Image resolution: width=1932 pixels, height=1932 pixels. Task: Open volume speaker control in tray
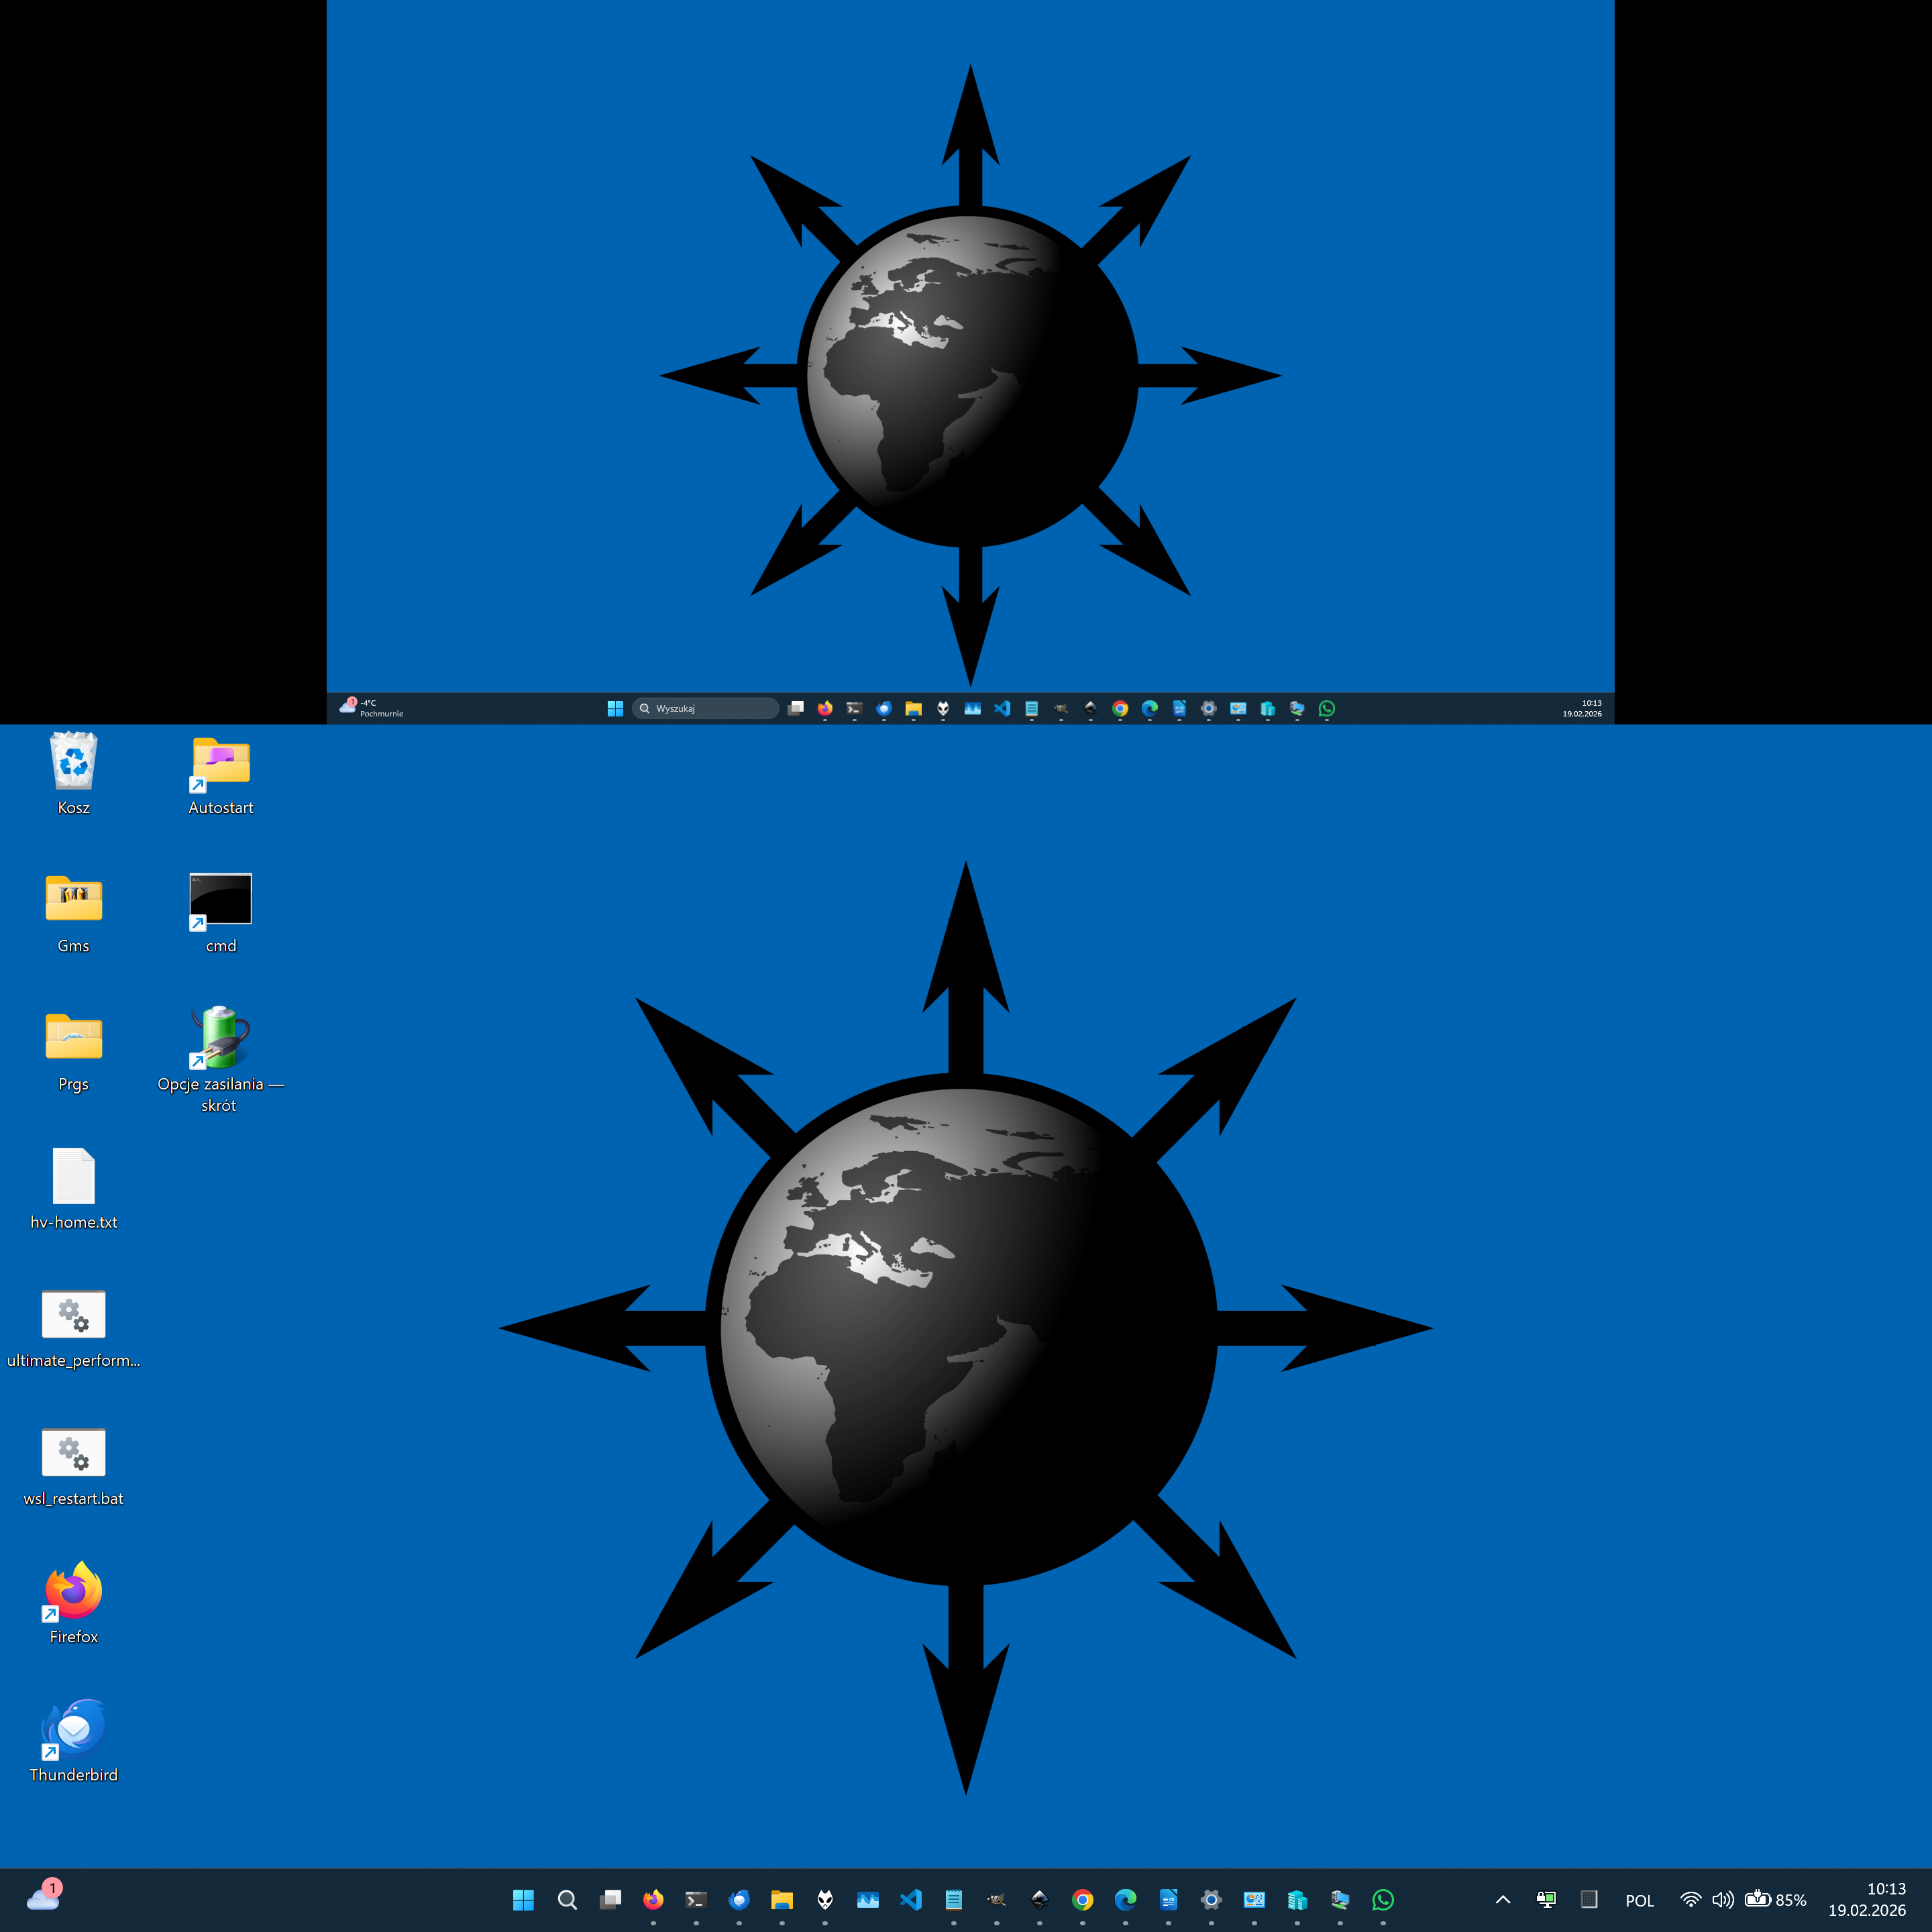1722,1899
